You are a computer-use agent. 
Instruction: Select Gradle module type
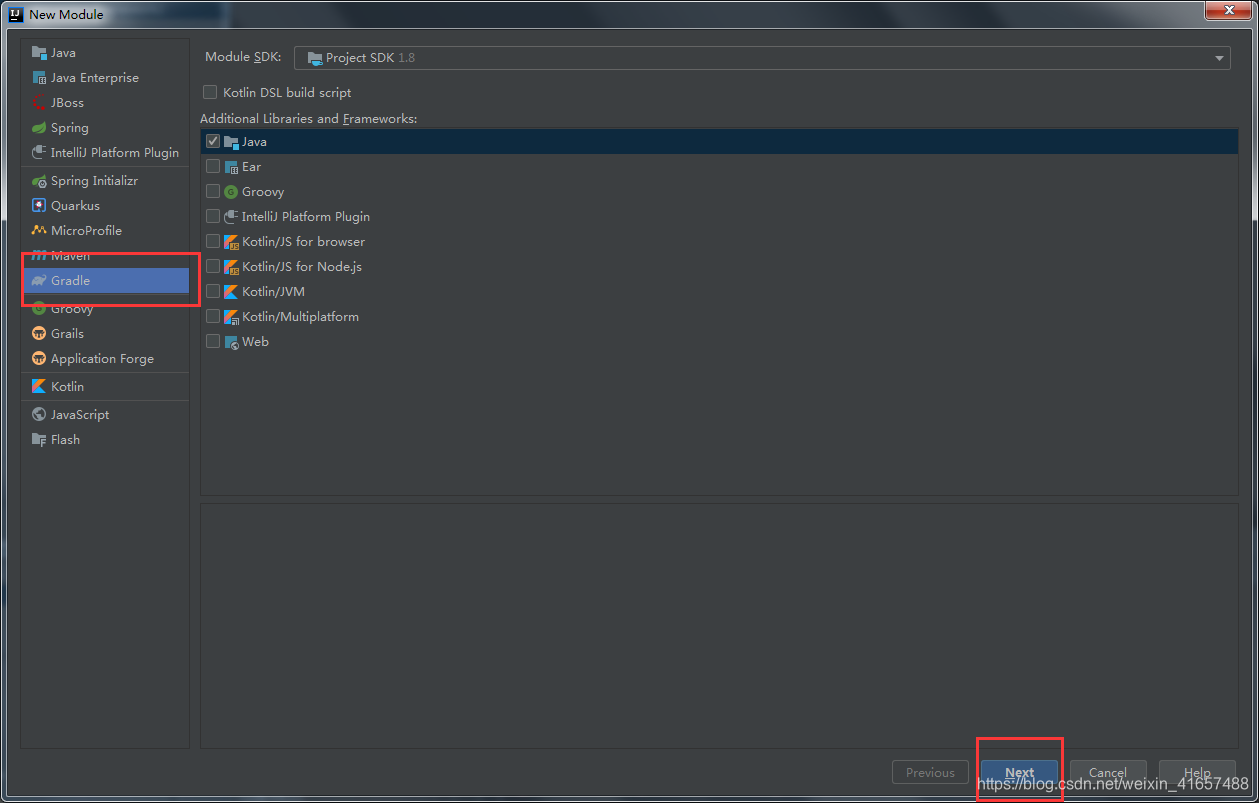(105, 281)
